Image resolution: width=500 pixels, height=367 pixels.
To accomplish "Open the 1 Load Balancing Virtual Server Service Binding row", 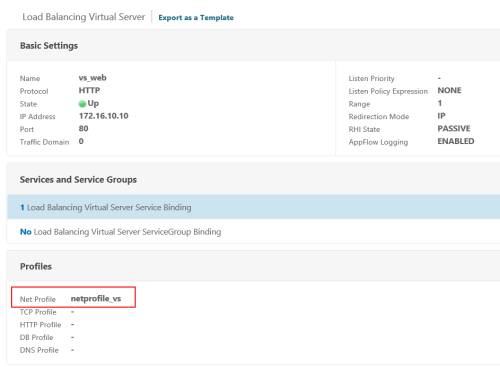I will click(x=253, y=207).
